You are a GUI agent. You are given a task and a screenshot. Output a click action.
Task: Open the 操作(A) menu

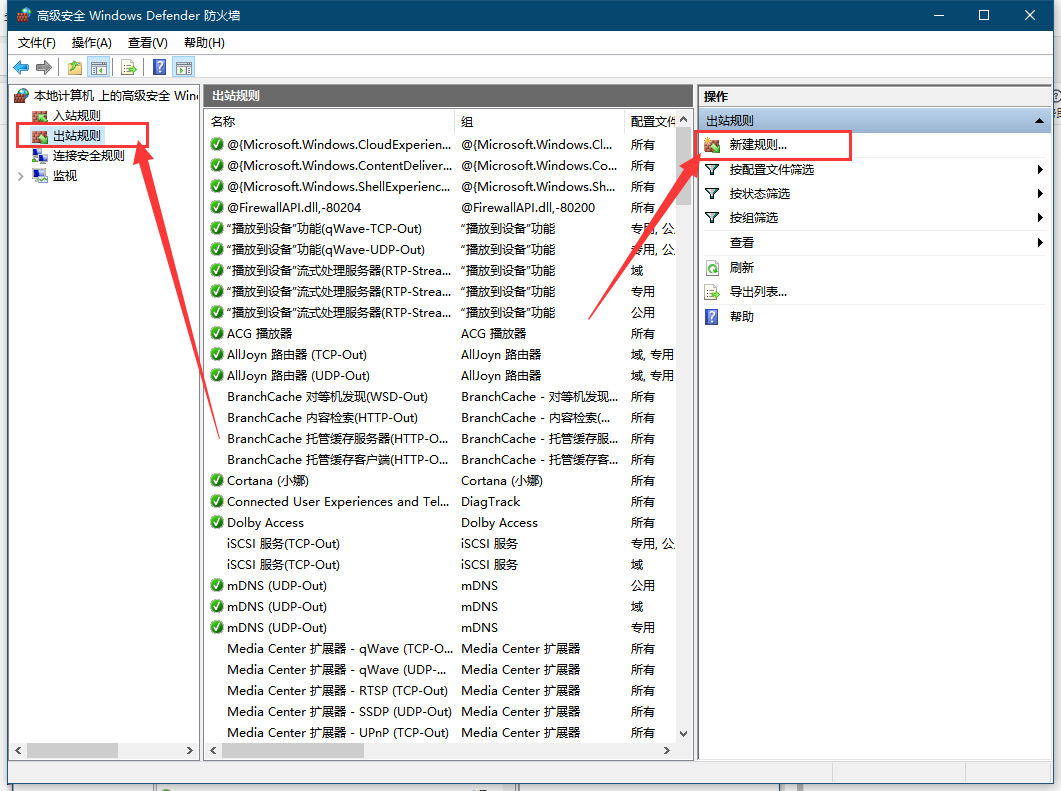pos(91,43)
